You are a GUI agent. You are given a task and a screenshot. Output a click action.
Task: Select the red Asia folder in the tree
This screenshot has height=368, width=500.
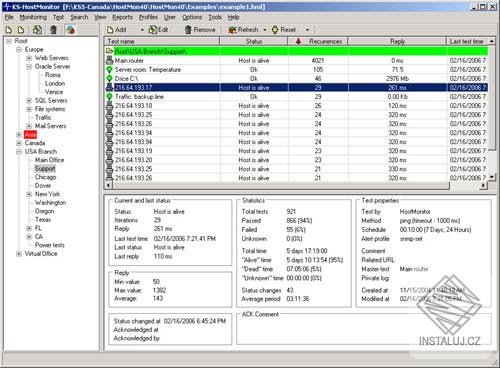click(x=30, y=135)
